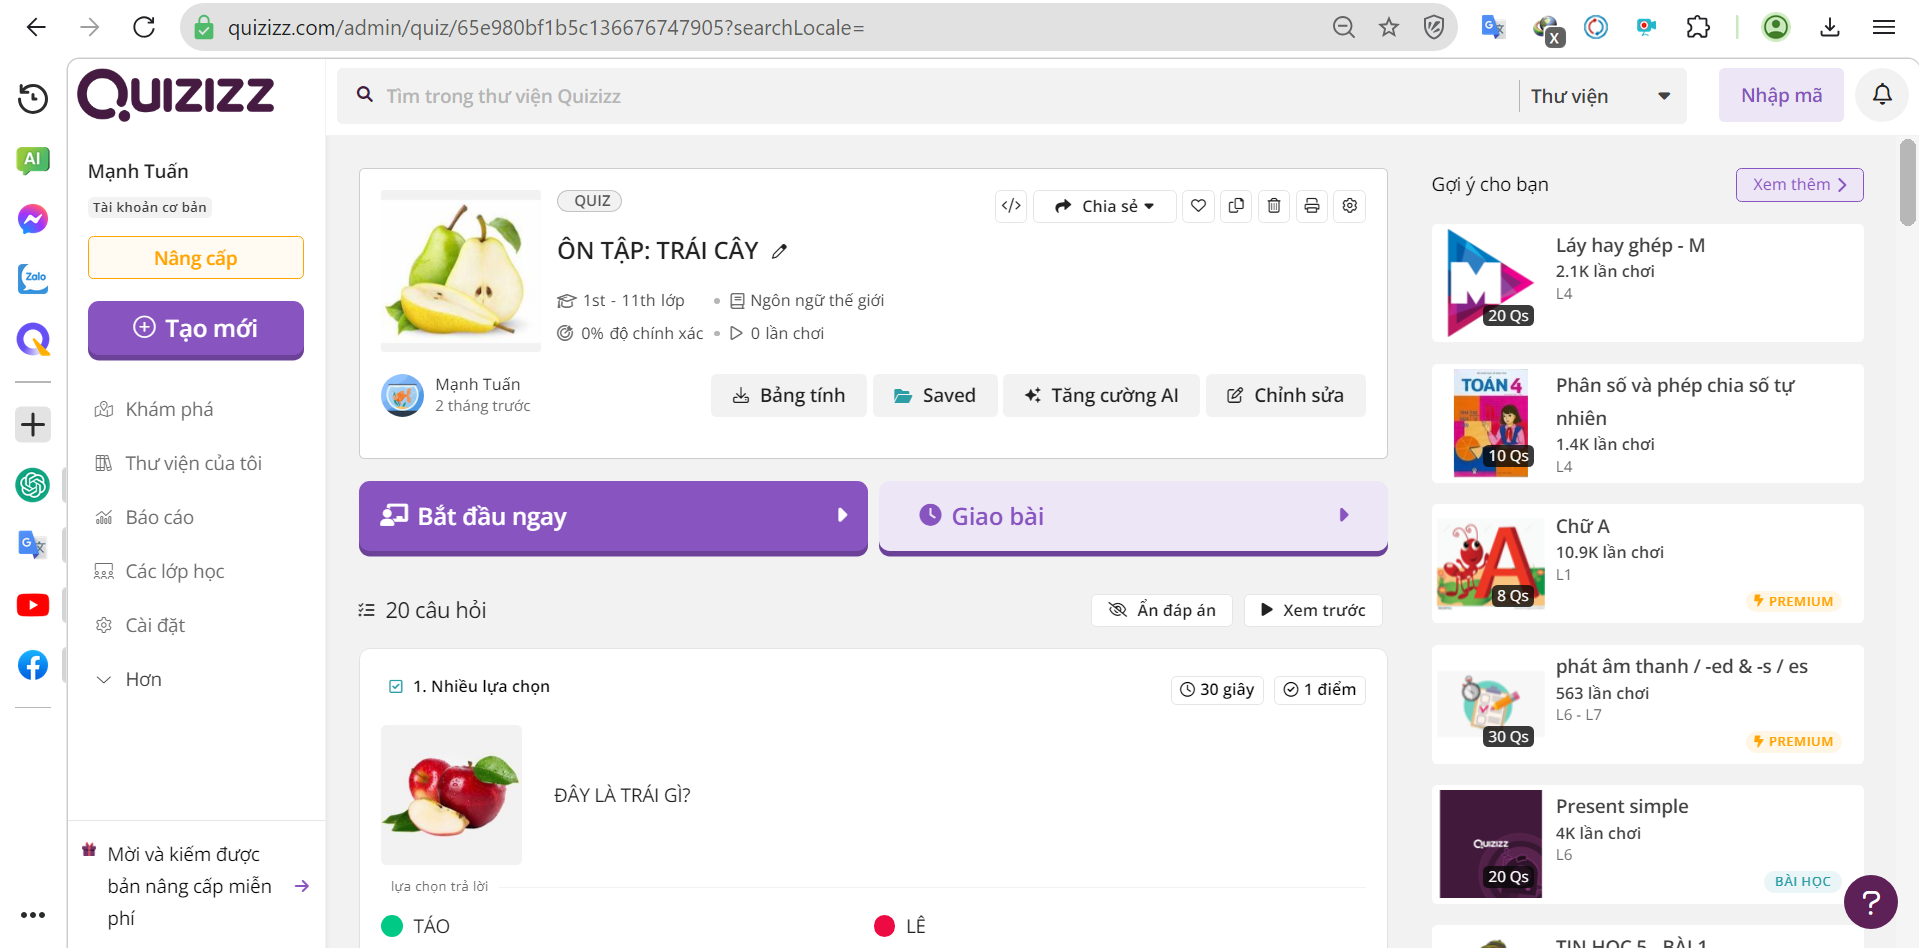
Task: Expand the Chia sẻ share dropdown
Action: [x=1105, y=206]
